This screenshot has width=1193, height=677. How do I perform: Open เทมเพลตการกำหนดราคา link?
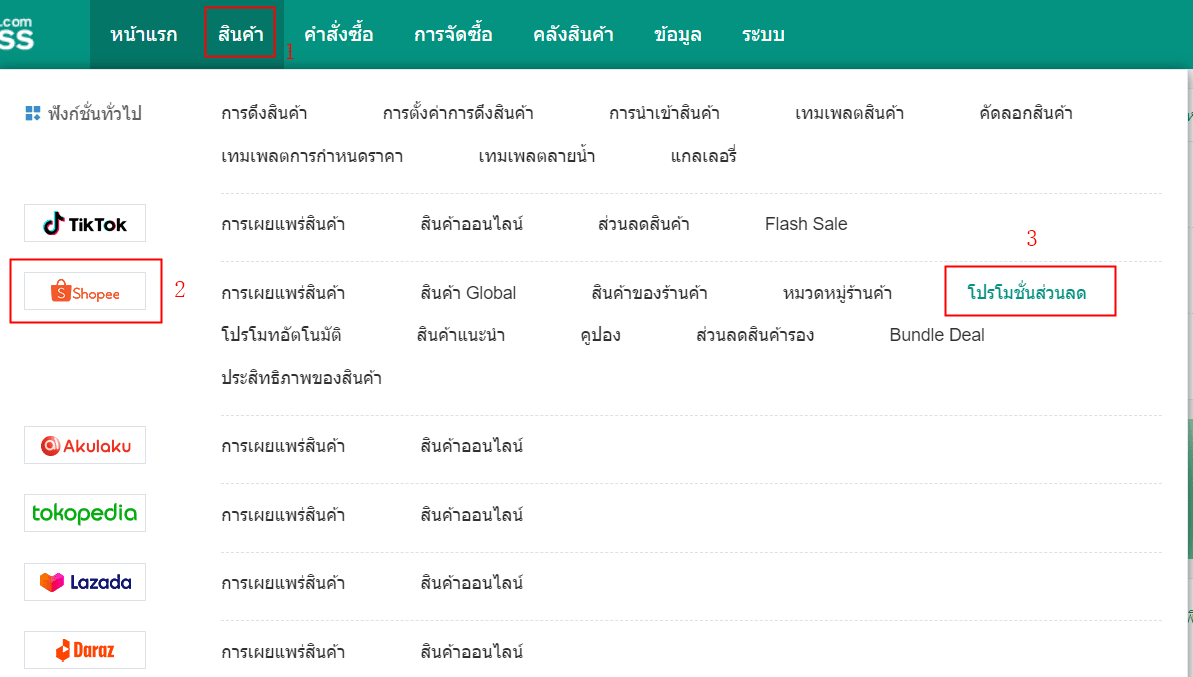312,156
